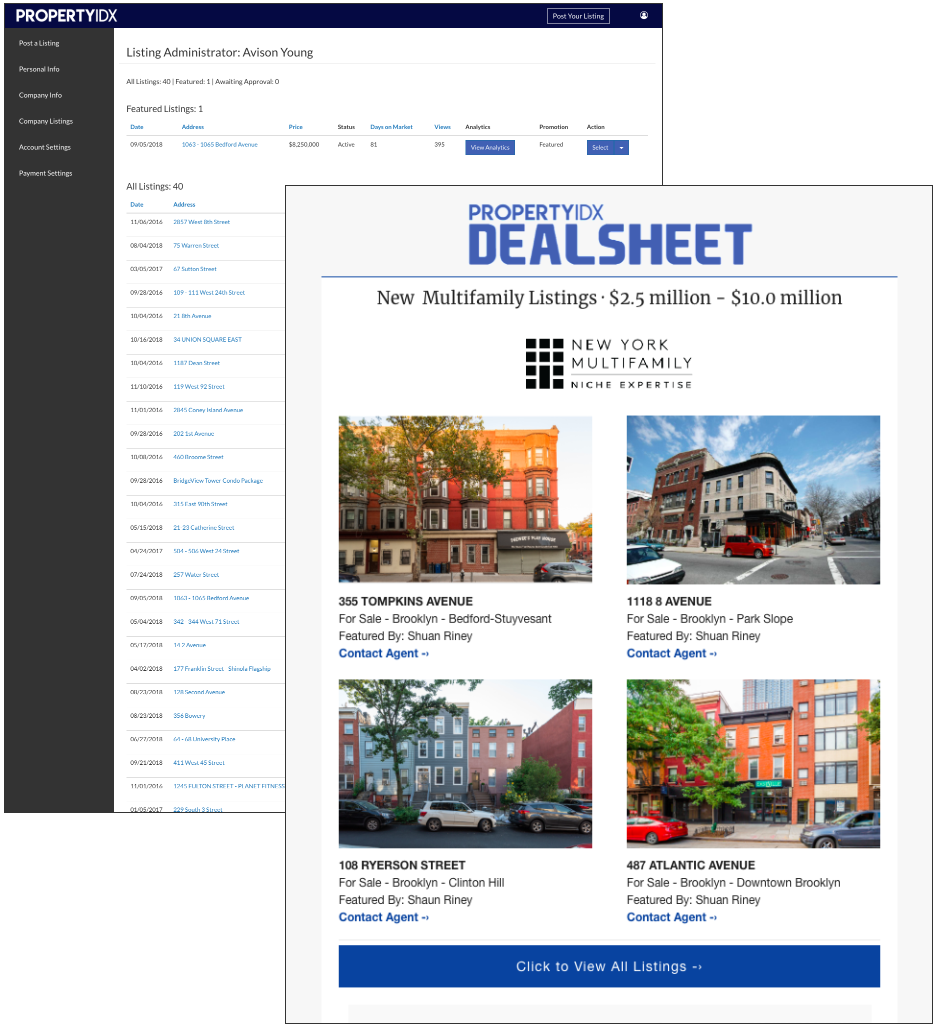This screenshot has height=1024, width=933.
Task: Open the Select action dropdown for featured listing
Action: (607, 148)
